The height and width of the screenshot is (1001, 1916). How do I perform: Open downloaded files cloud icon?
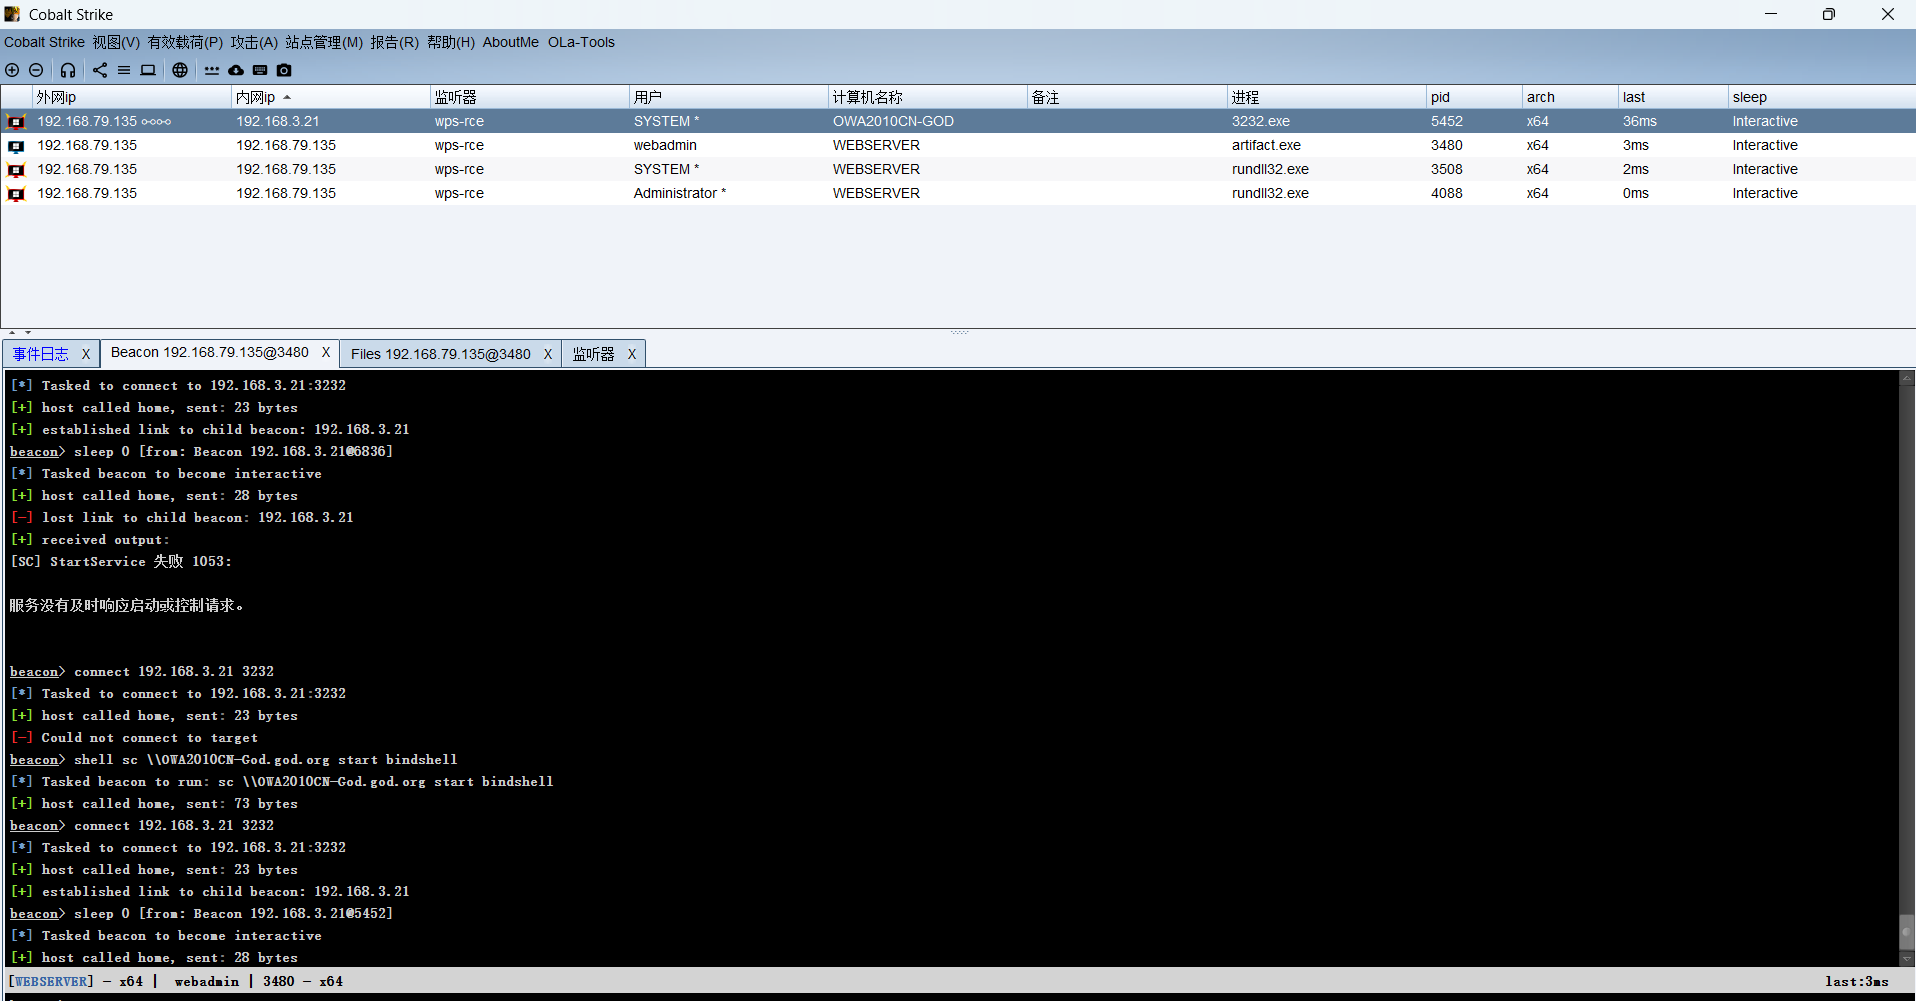236,70
